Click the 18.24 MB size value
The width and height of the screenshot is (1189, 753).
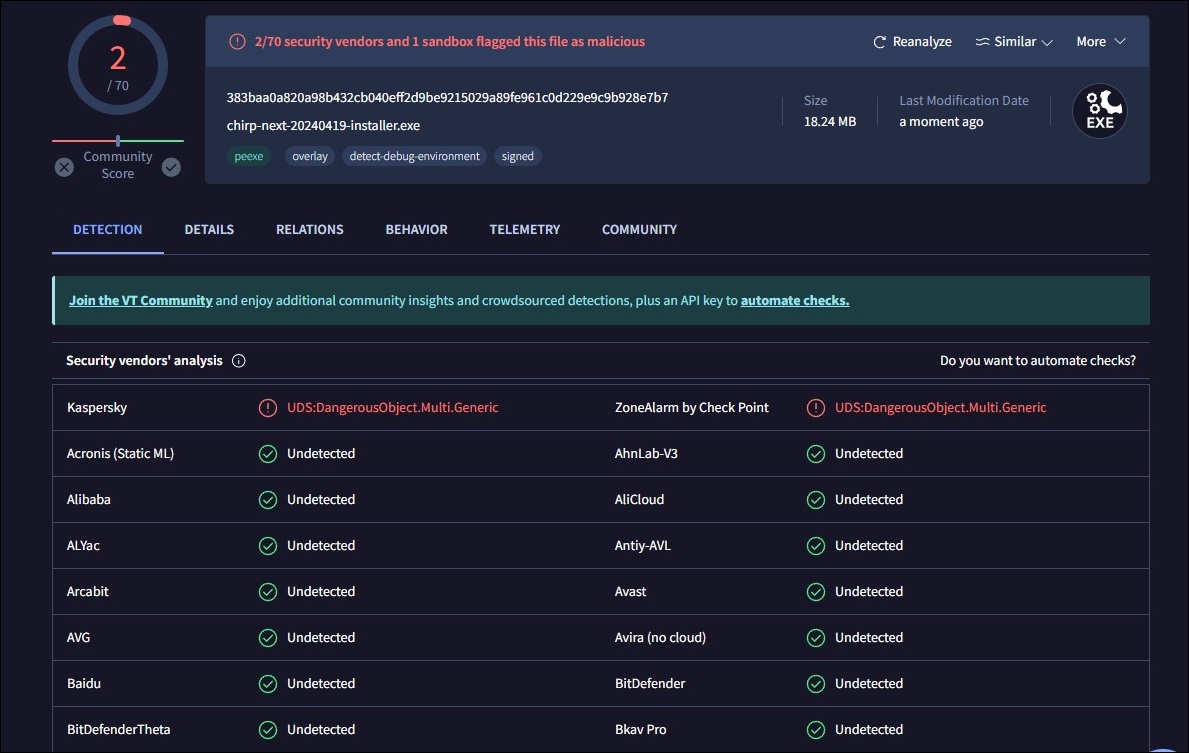coord(830,121)
